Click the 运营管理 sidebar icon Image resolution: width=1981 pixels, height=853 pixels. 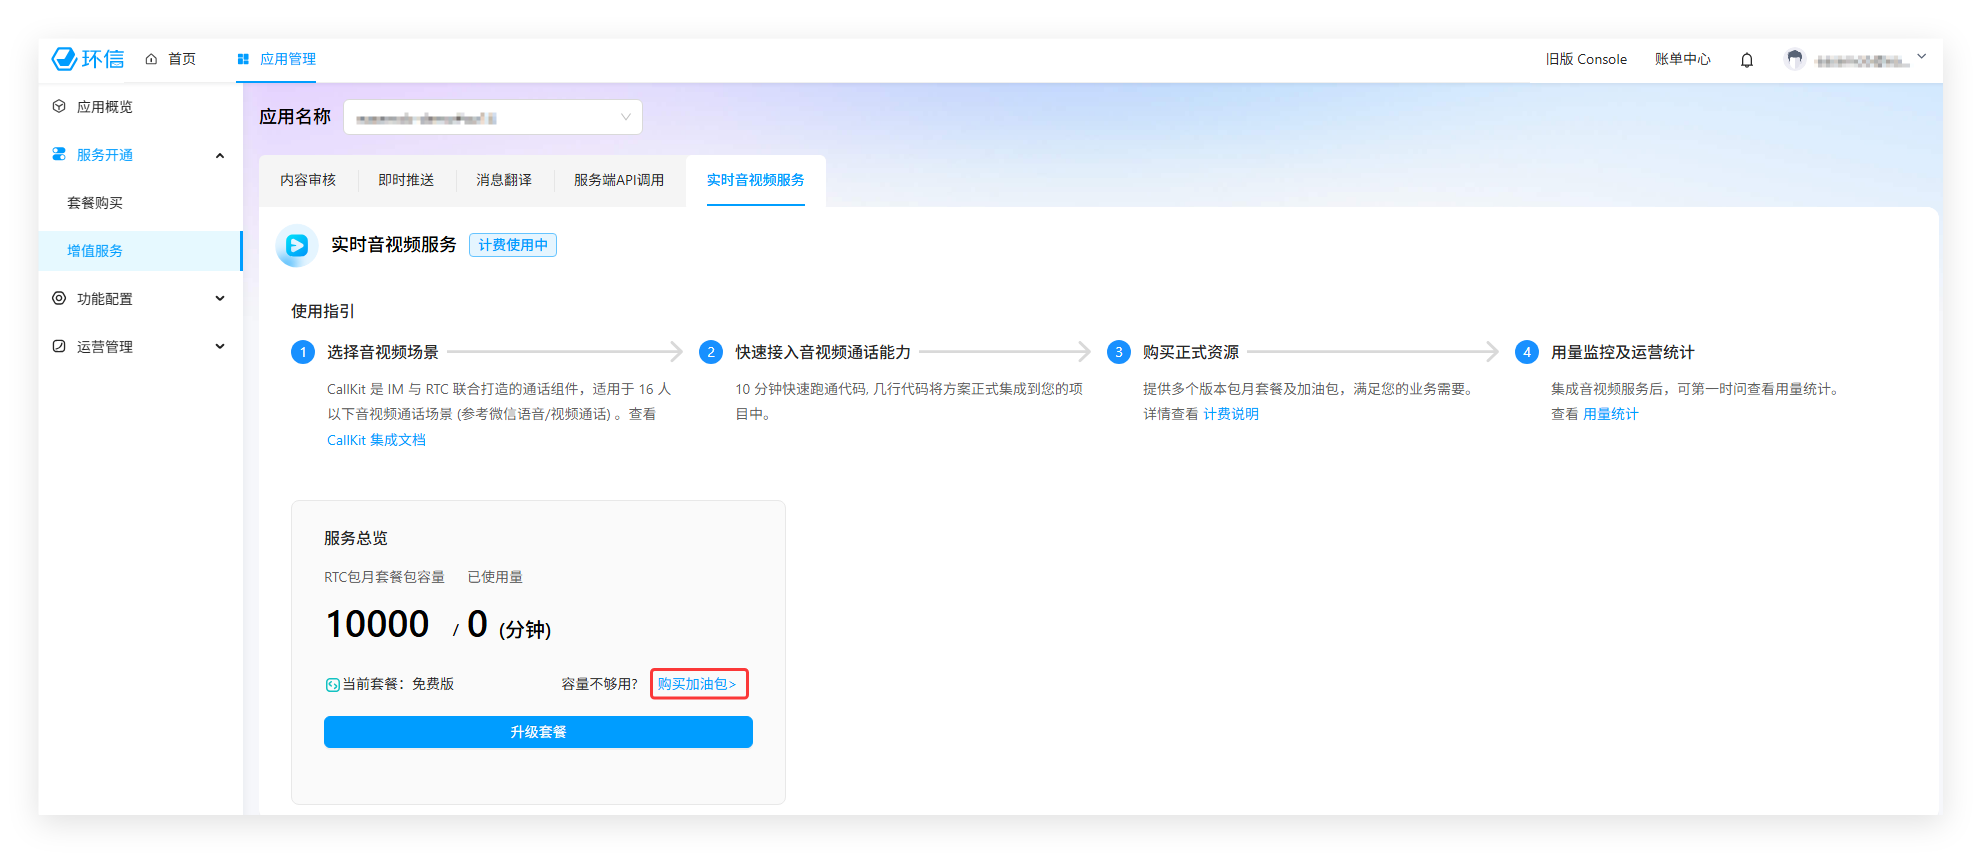59,347
